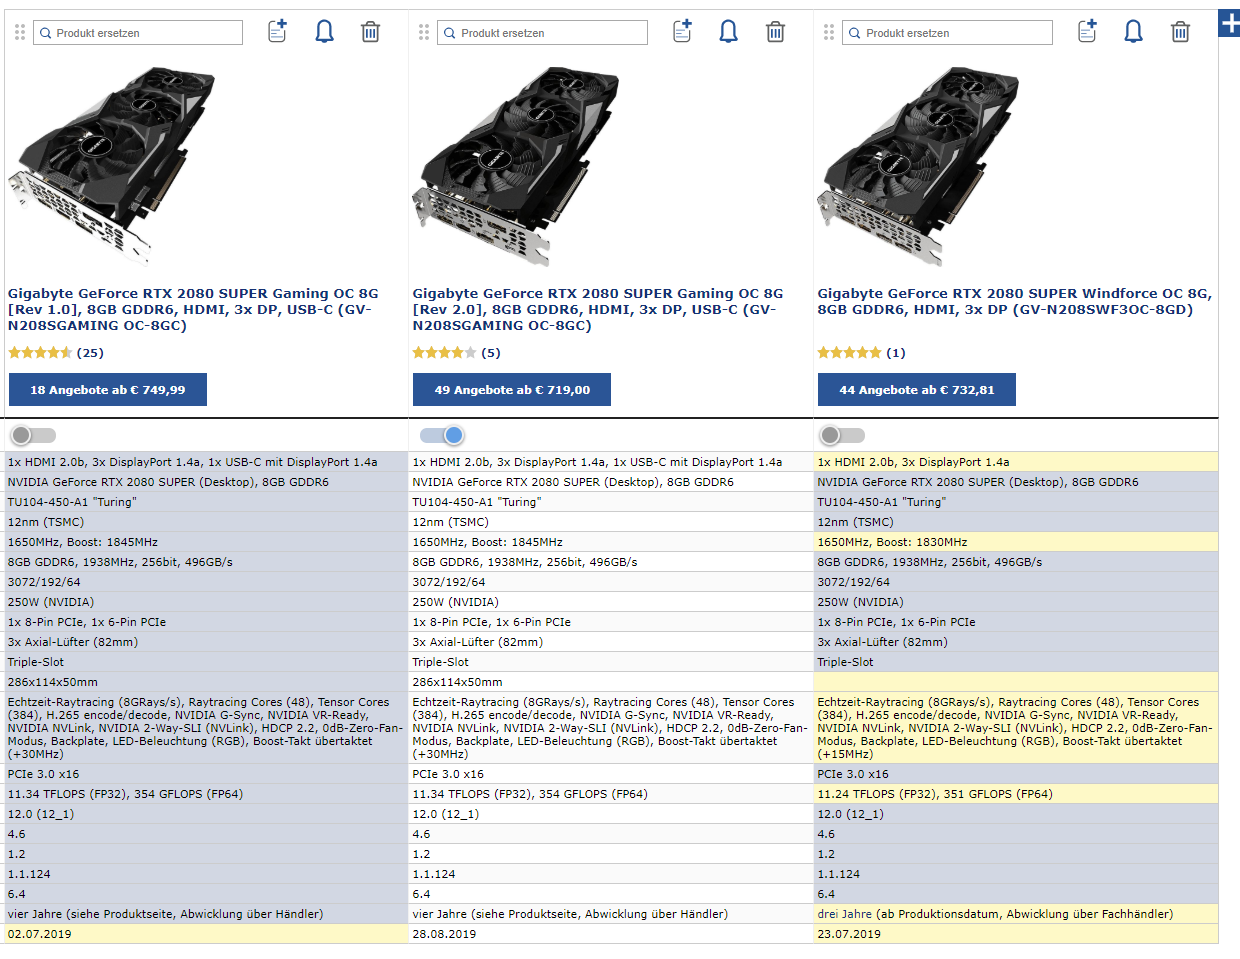The width and height of the screenshot is (1240, 959).
Task: Click search magnifier in third Produkt ersetzen field
Action: 855,33
